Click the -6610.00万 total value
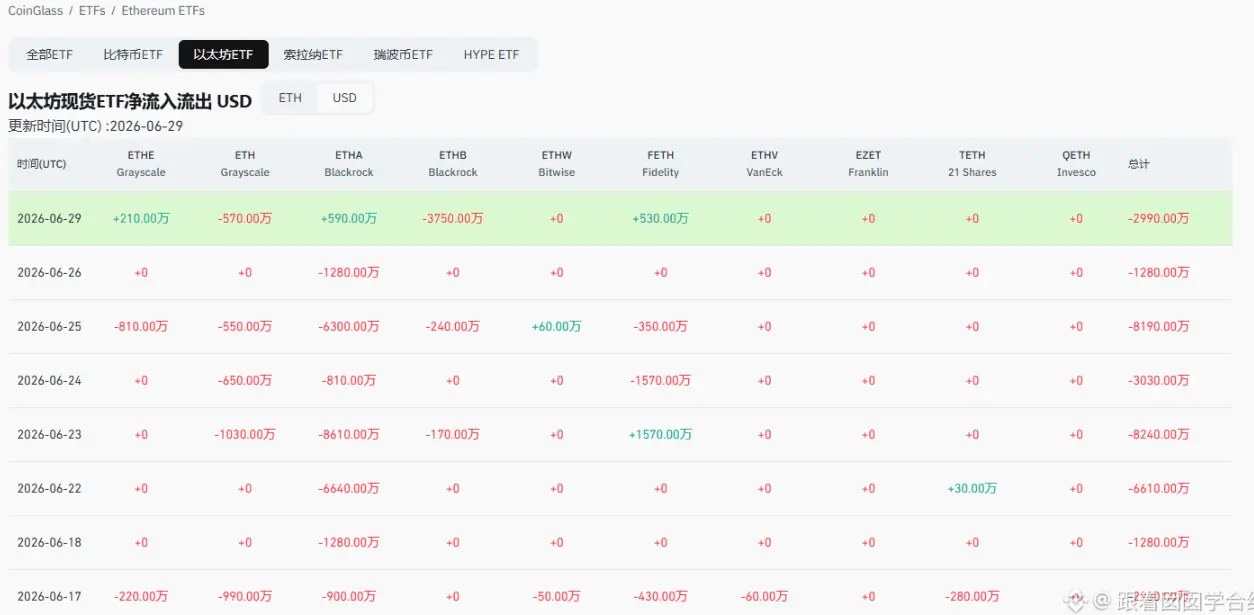The width and height of the screenshot is (1254, 615). click(1159, 488)
